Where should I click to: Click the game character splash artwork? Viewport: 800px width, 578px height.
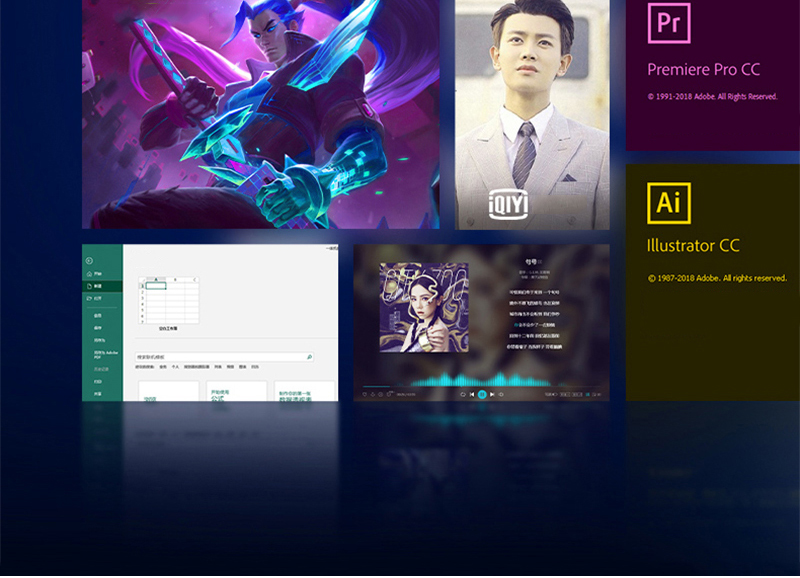pos(261,114)
